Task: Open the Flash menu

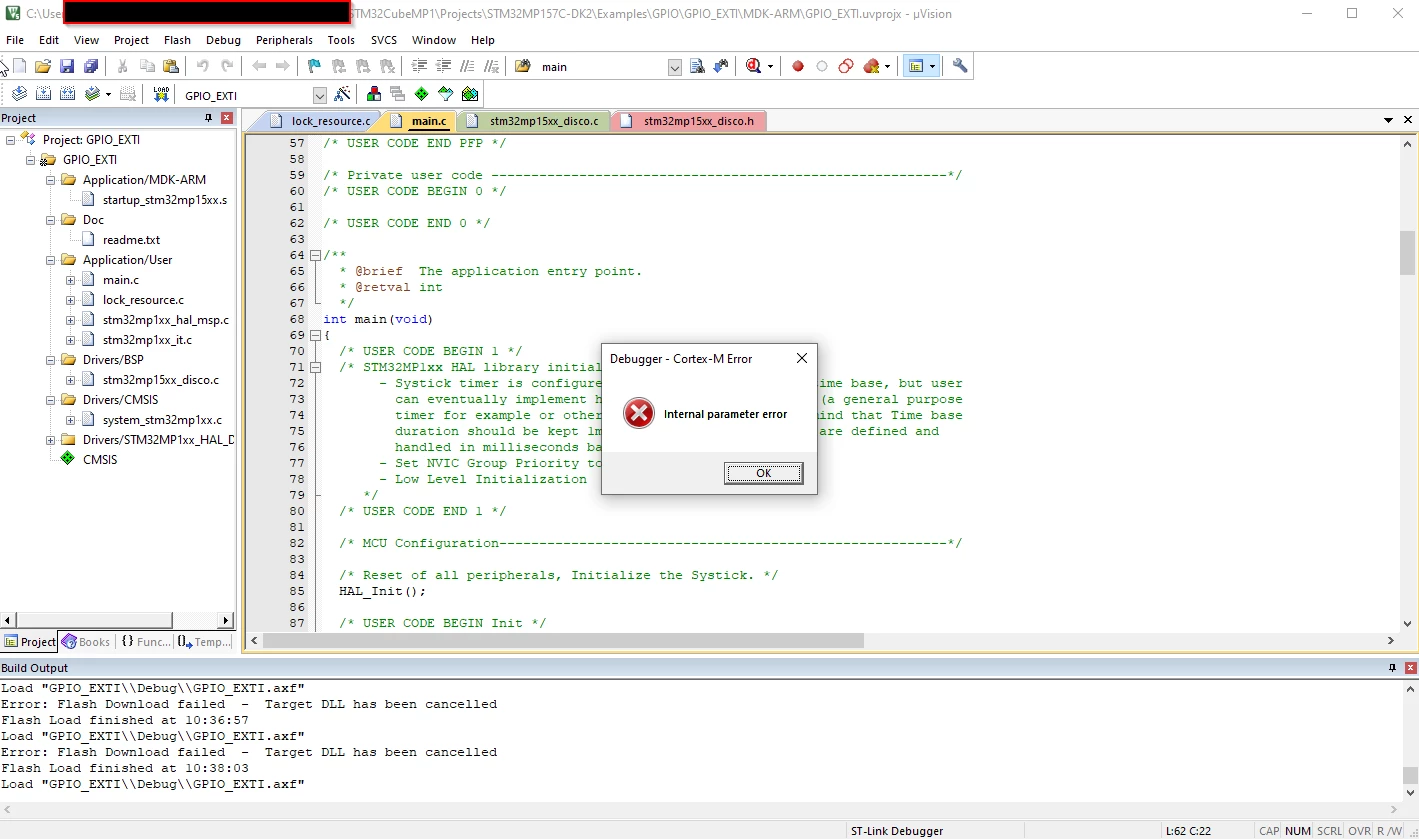Action: click(x=177, y=40)
